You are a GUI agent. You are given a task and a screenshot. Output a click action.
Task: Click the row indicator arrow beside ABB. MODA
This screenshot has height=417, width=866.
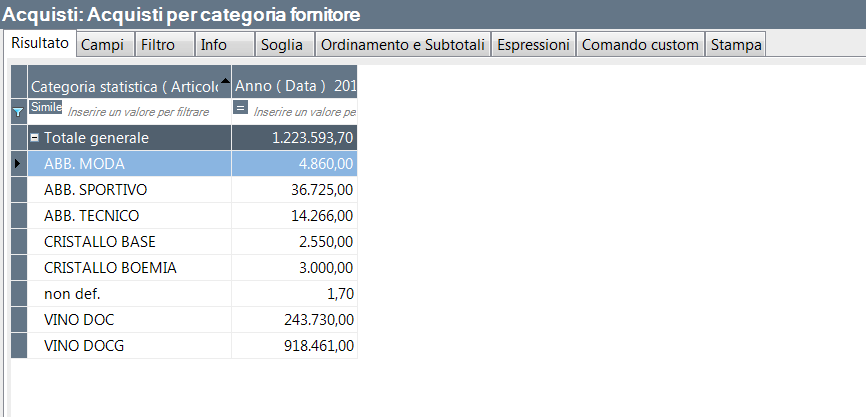pyautogui.click(x=18, y=163)
